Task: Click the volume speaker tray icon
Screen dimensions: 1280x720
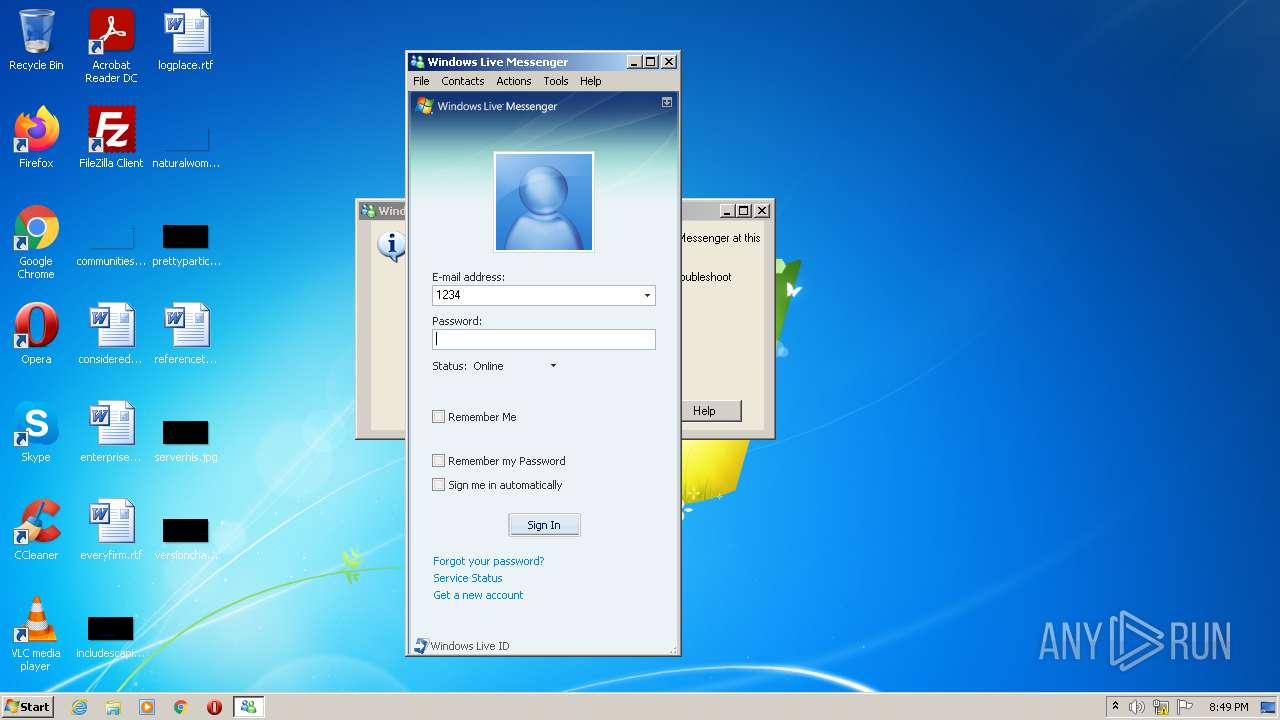Action: [1137, 707]
